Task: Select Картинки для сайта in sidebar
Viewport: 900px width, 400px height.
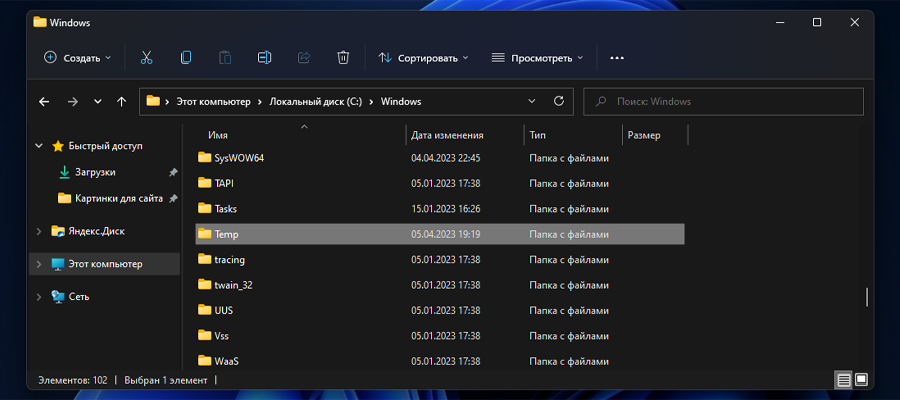Action: [x=119, y=198]
